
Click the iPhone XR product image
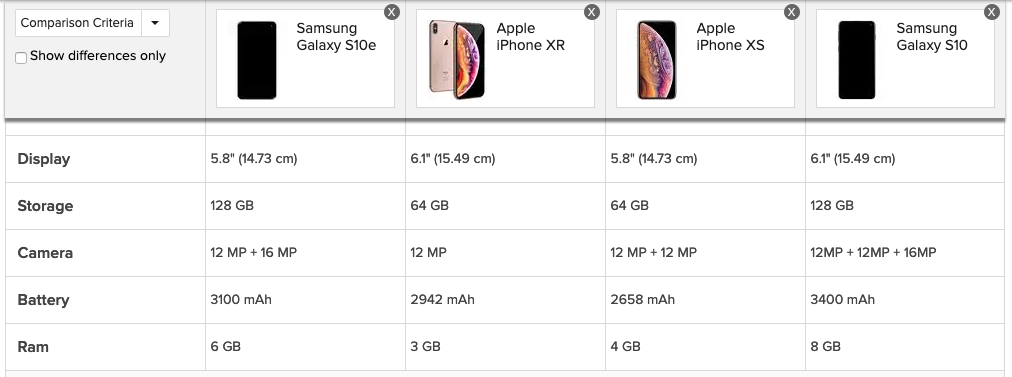[457, 59]
